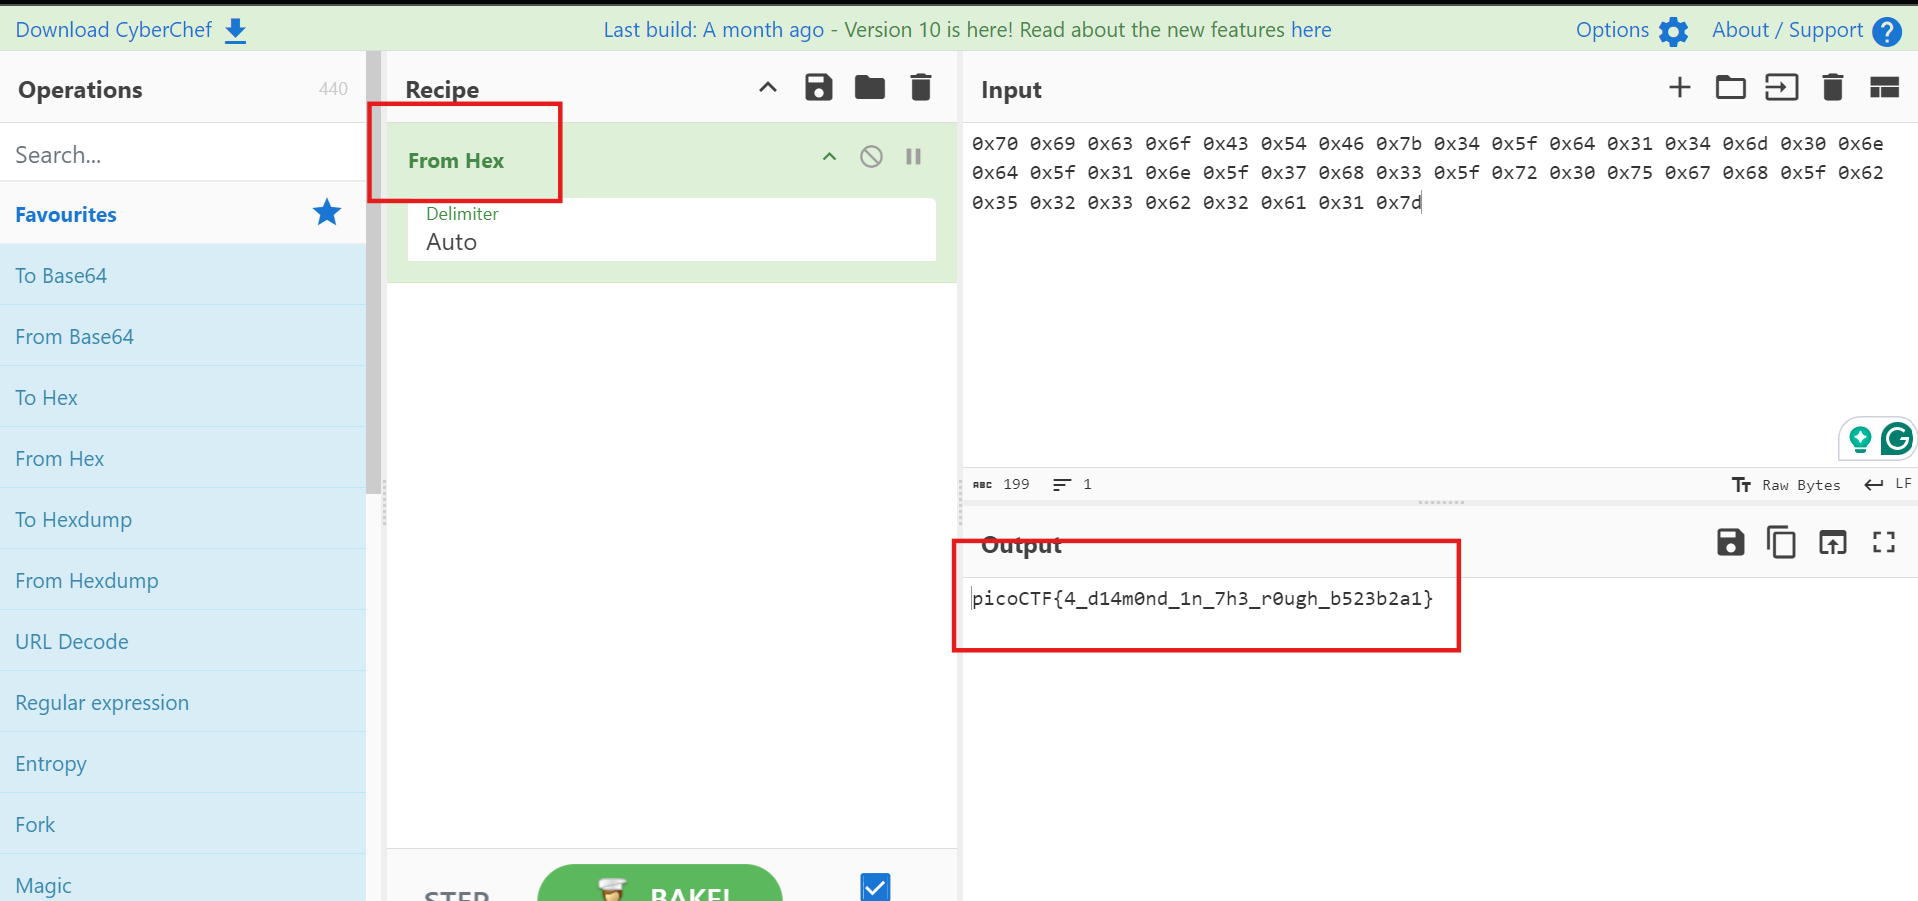Viewport: 1918px width, 901px height.
Task: Open the Options link text
Action: point(1612,30)
